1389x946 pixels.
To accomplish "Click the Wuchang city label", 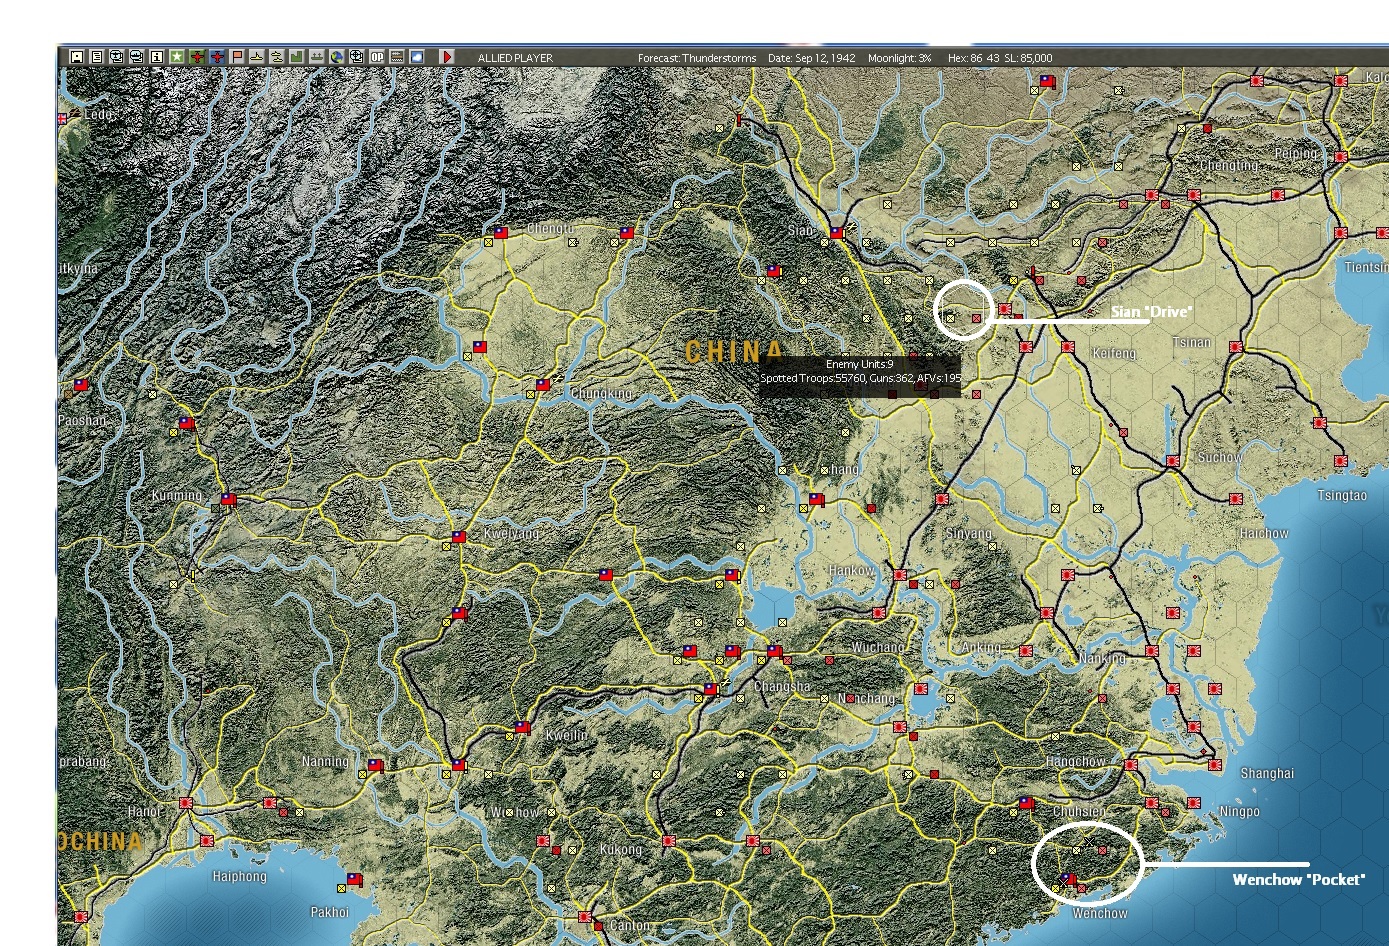I will coord(877,648).
